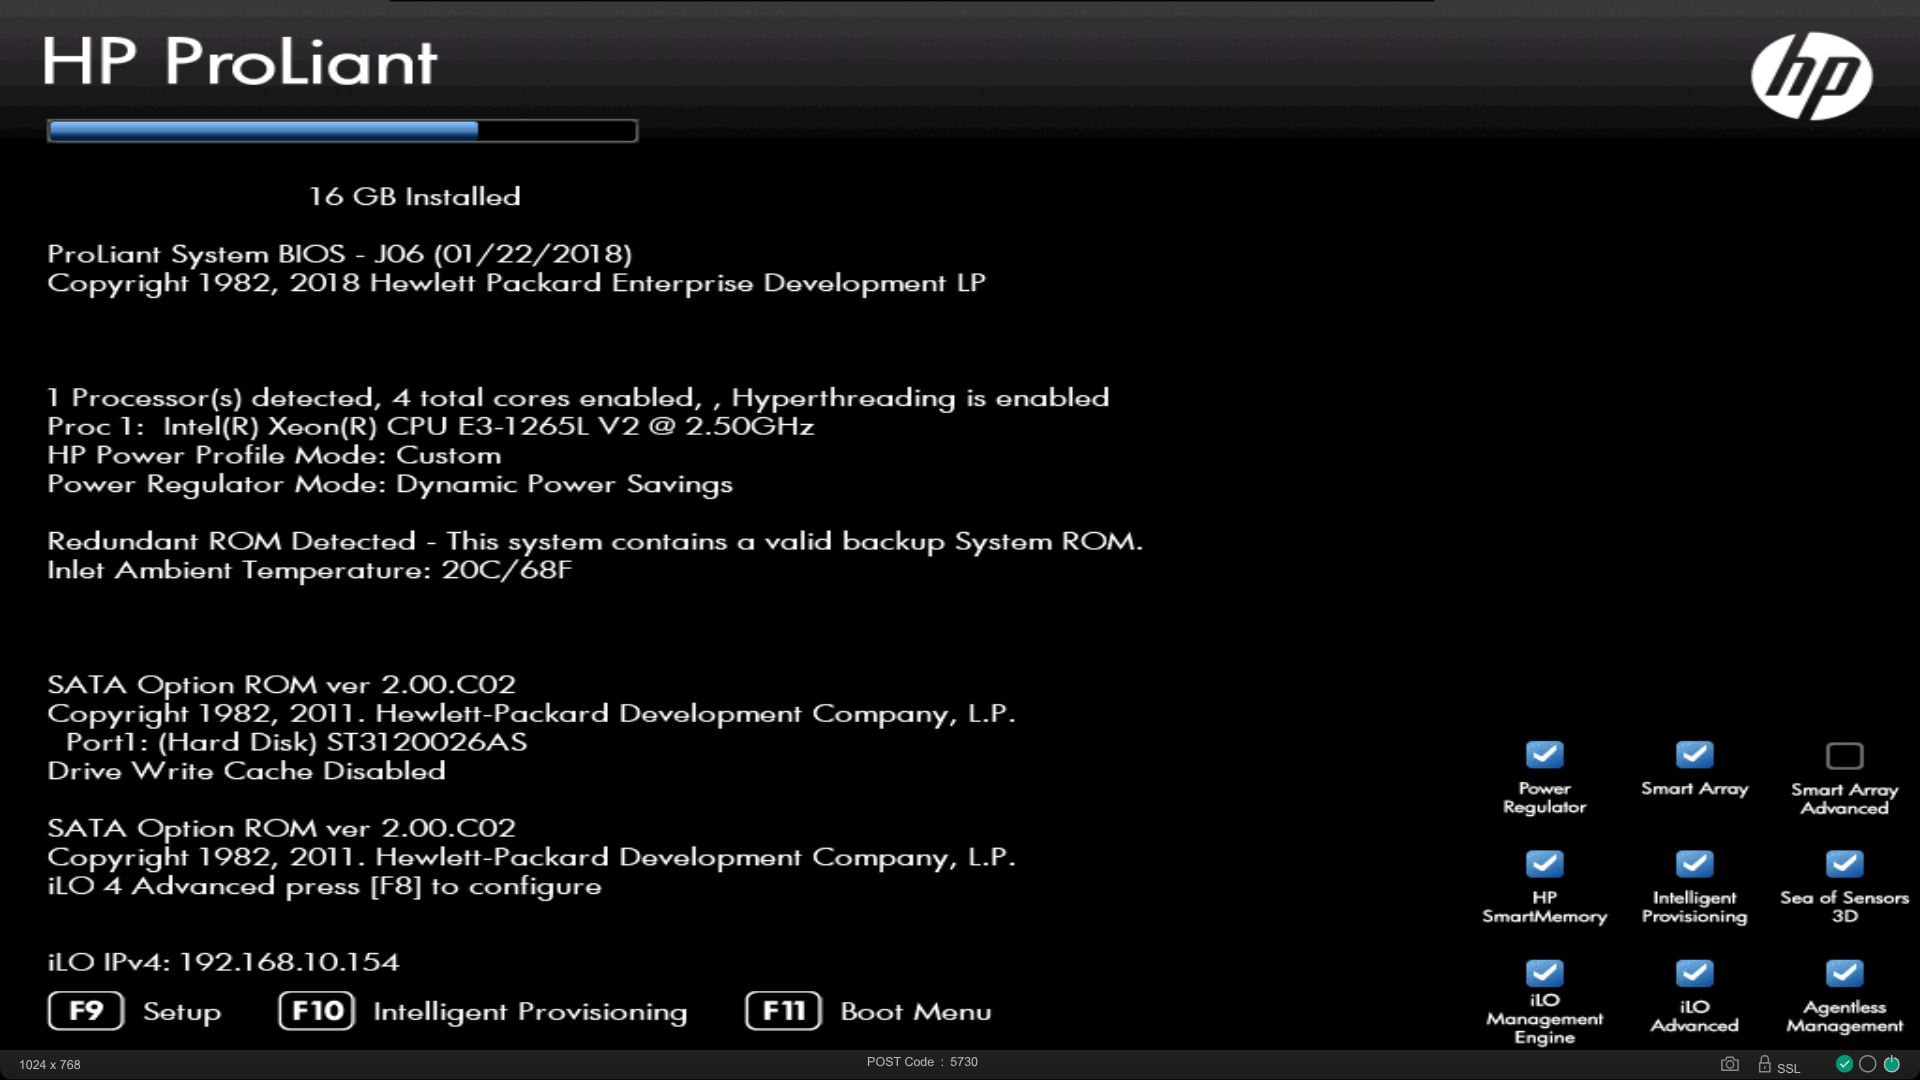Viewport: 1920px width, 1080px height.
Task: Open the Boot Menu option
Action: (x=915, y=1012)
